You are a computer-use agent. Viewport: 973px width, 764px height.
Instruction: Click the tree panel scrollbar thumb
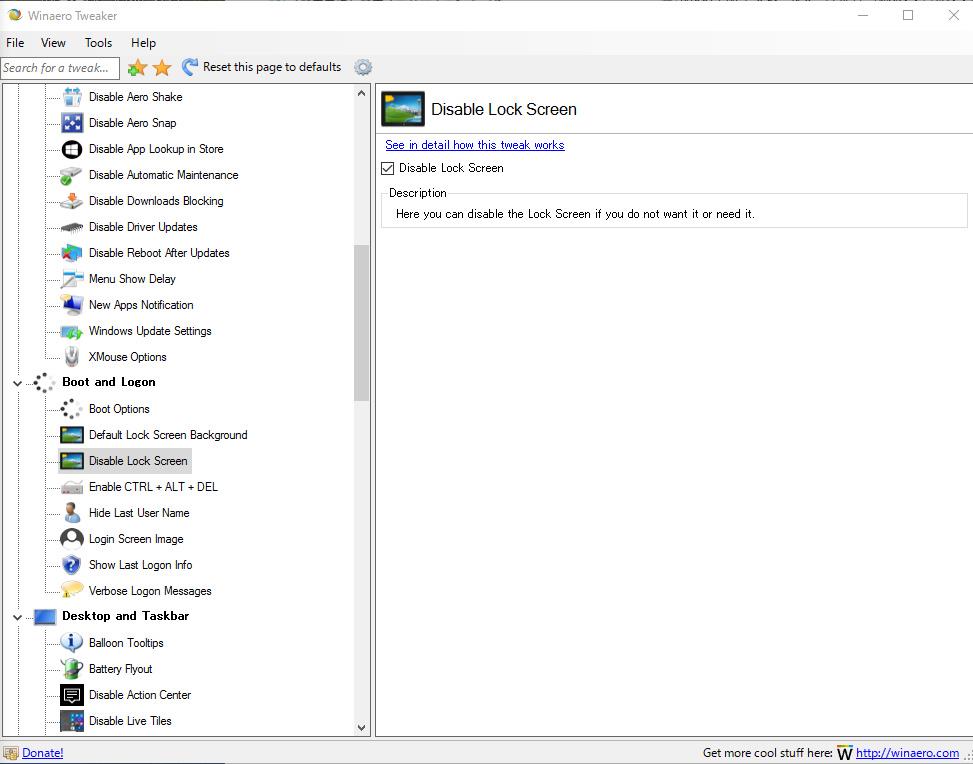pyautogui.click(x=361, y=322)
